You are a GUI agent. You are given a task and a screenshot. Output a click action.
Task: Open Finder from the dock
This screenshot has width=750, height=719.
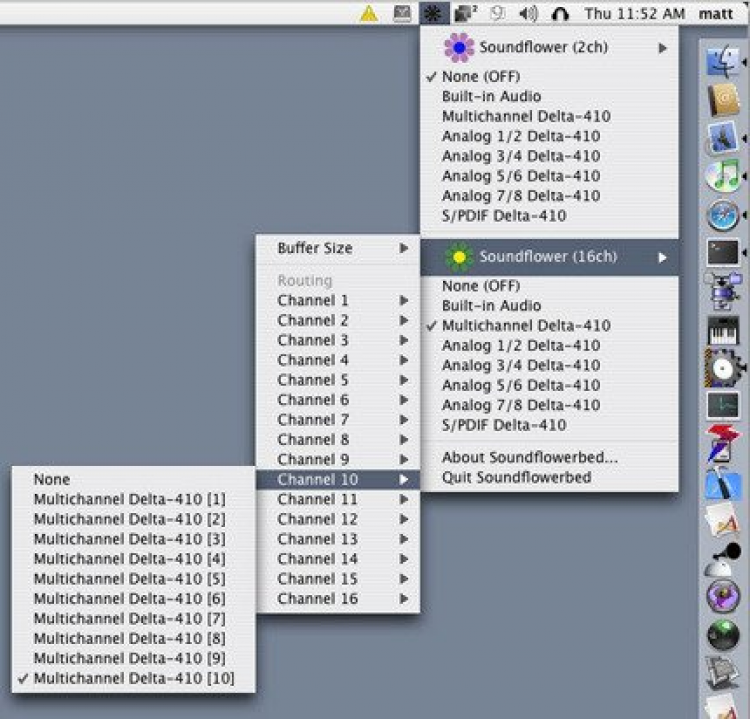click(x=723, y=61)
